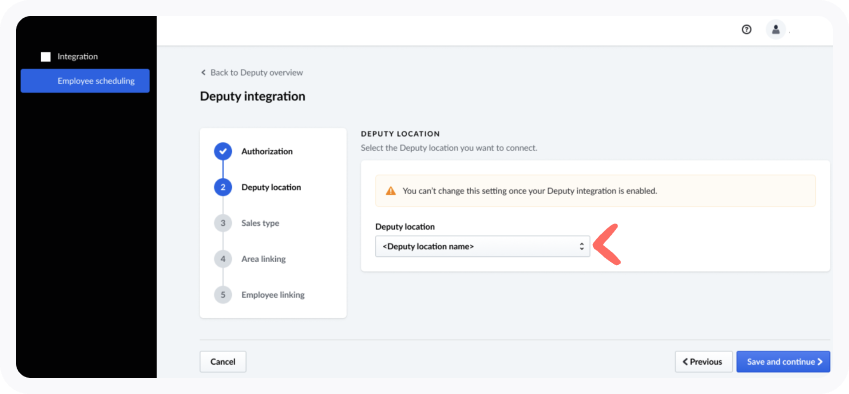Click Save and continue button
Viewport: 849px width, 394px height.
point(783,362)
